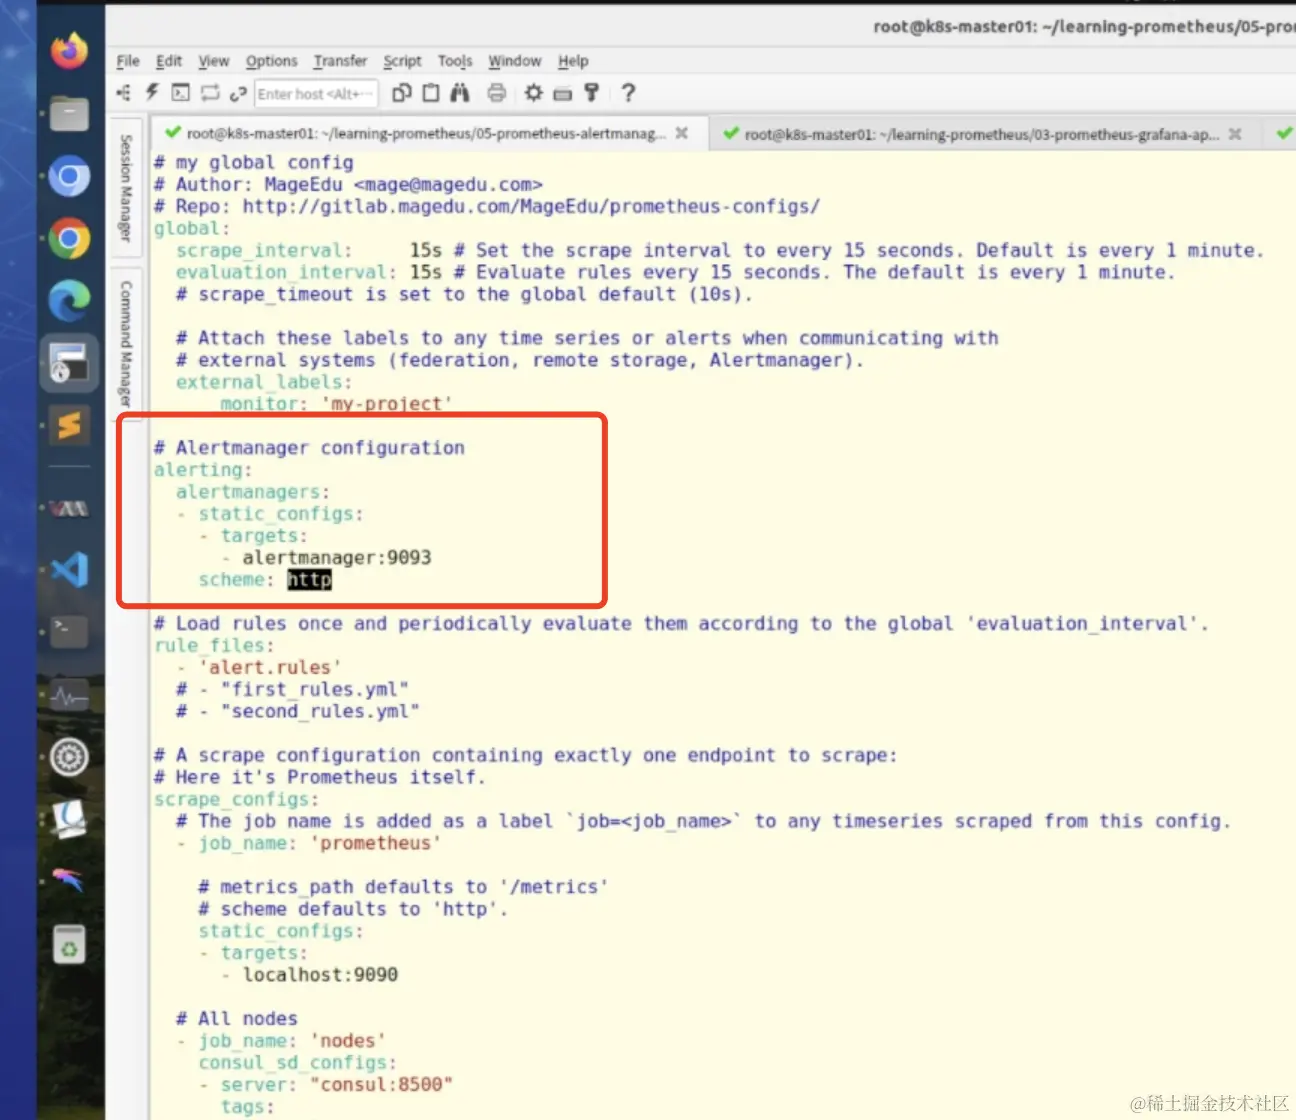Open the Window menu
The width and height of the screenshot is (1296, 1120).
pos(514,61)
